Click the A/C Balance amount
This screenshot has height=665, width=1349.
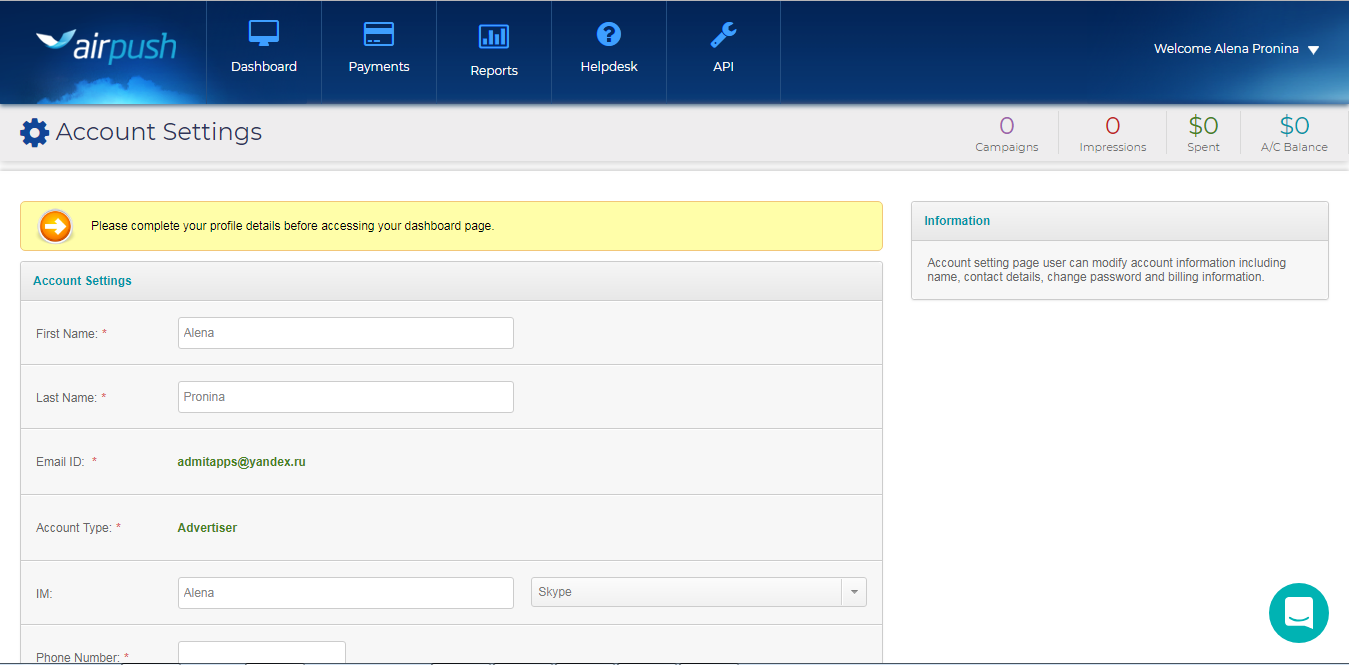pyautogui.click(x=1294, y=126)
